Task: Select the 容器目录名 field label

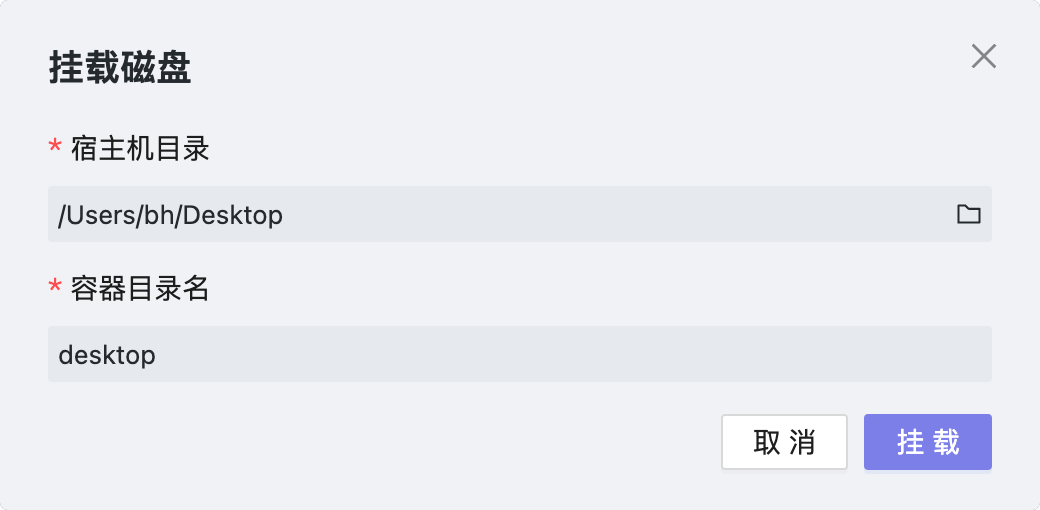Action: (141, 290)
